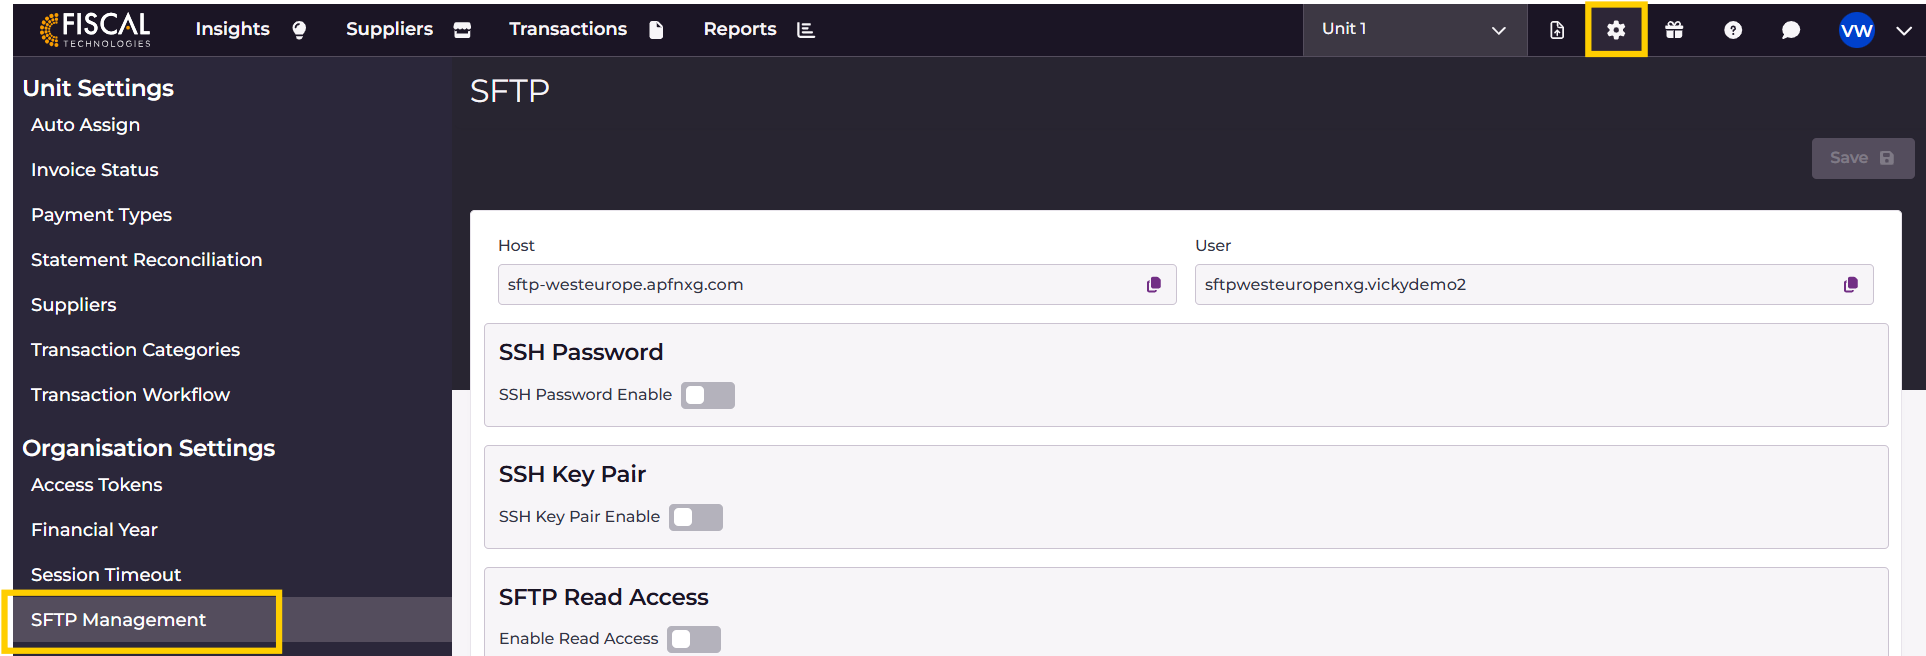Click the settings gear icon

(x=1615, y=30)
